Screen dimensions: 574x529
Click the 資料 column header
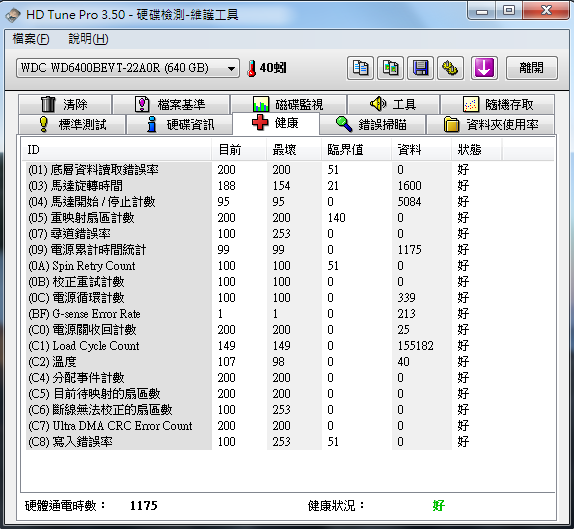tap(421, 150)
